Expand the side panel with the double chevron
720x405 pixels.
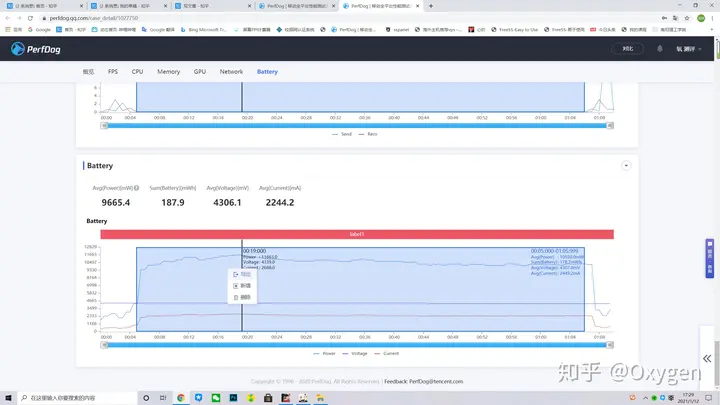707,359
